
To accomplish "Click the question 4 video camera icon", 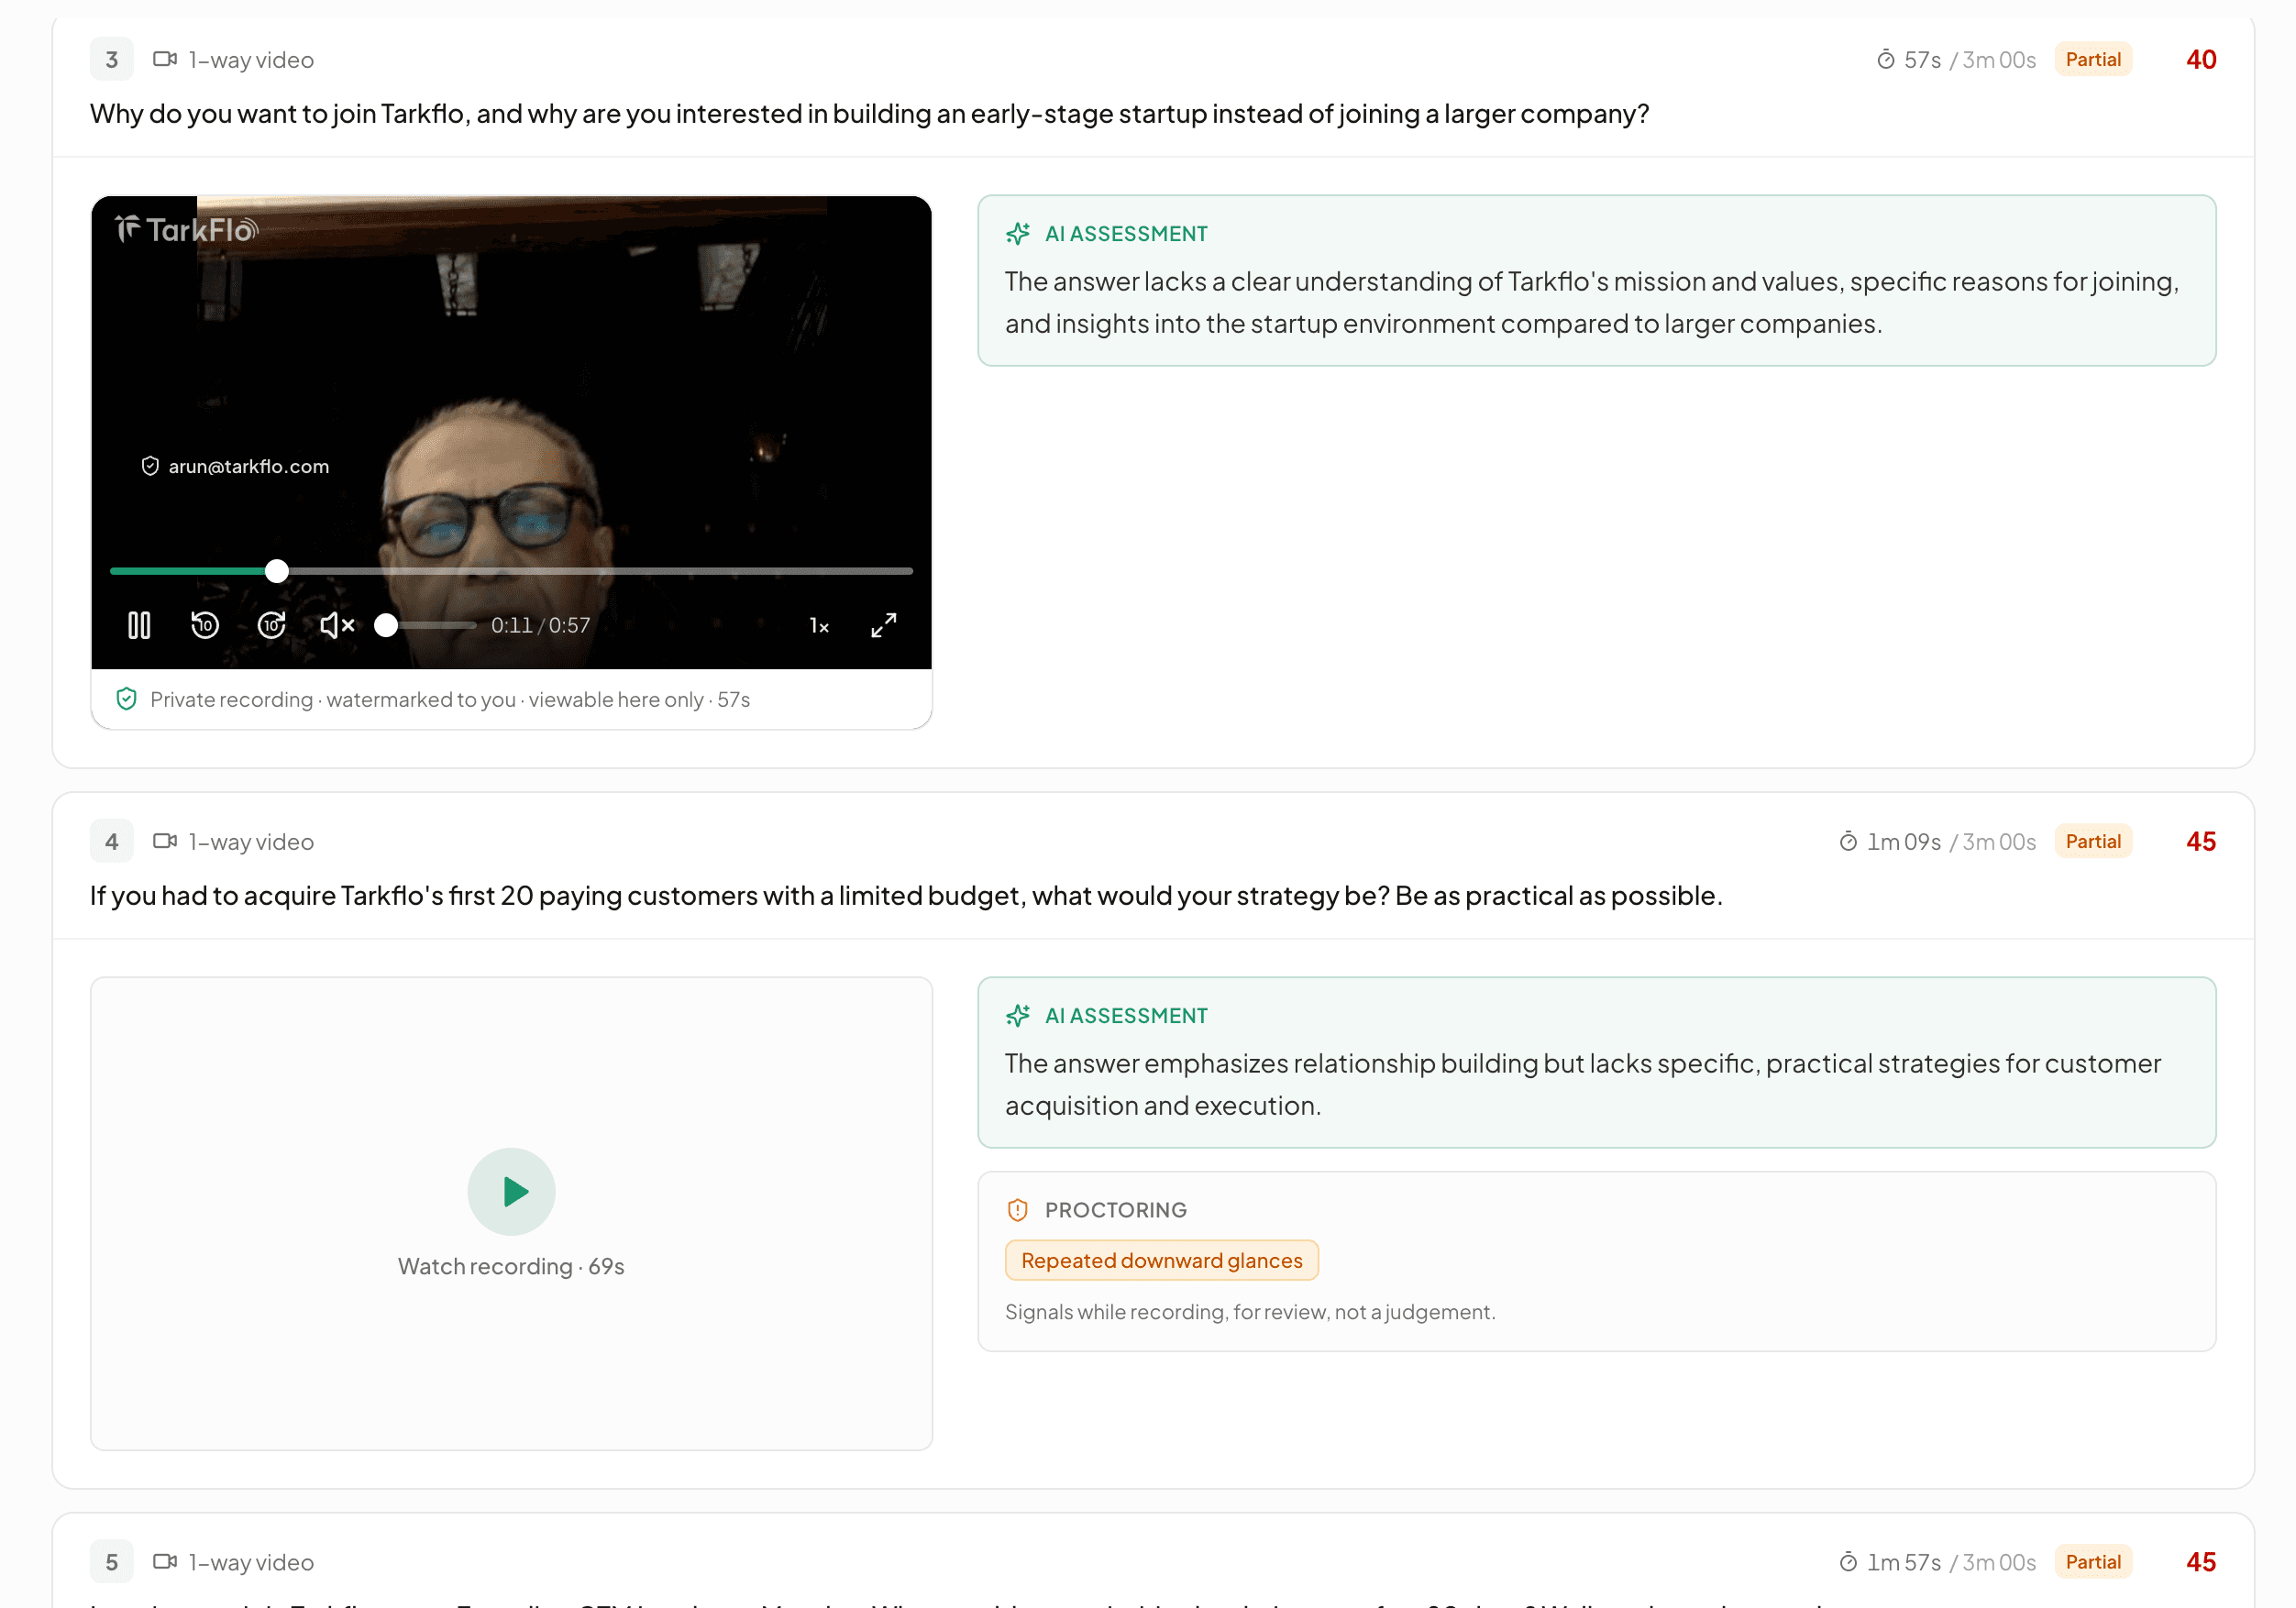I will pos(165,841).
